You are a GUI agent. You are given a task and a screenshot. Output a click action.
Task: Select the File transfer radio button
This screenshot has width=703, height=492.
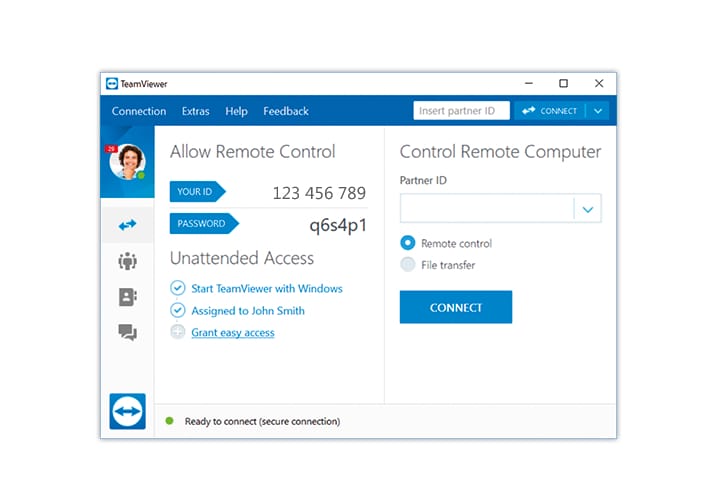pos(408,265)
